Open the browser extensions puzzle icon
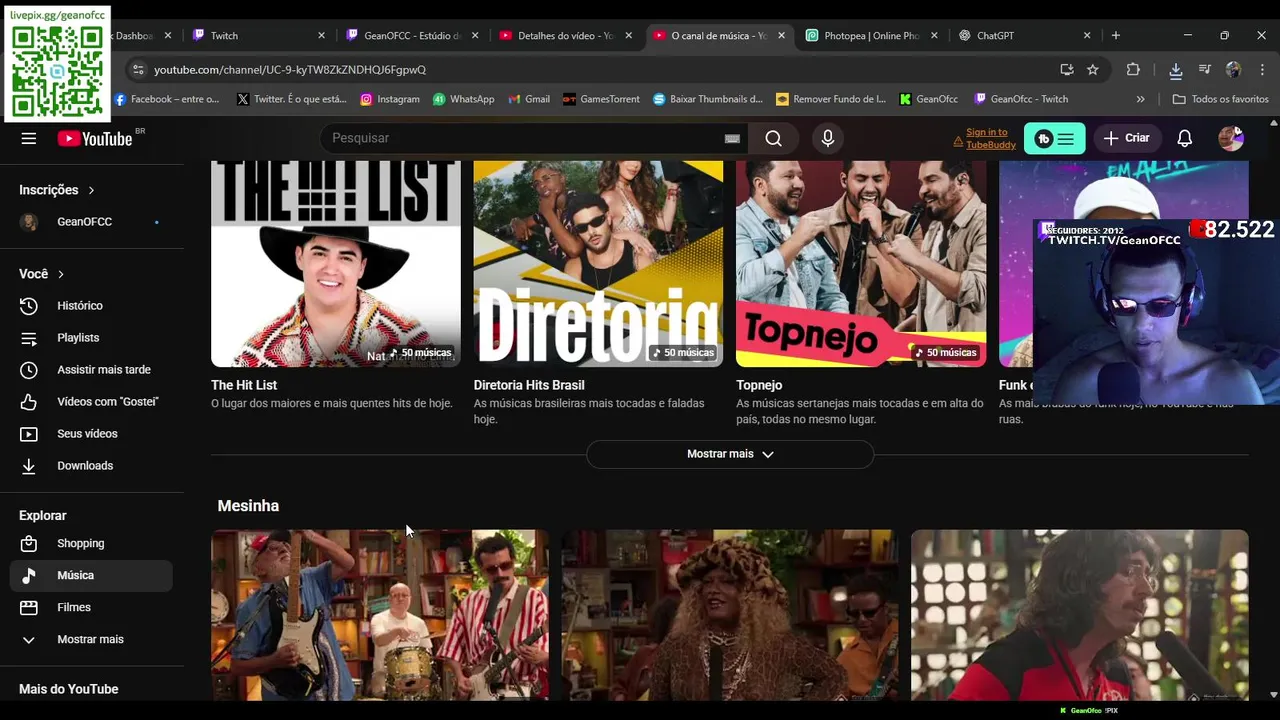Image resolution: width=1280 pixels, height=720 pixels. (x=1133, y=70)
